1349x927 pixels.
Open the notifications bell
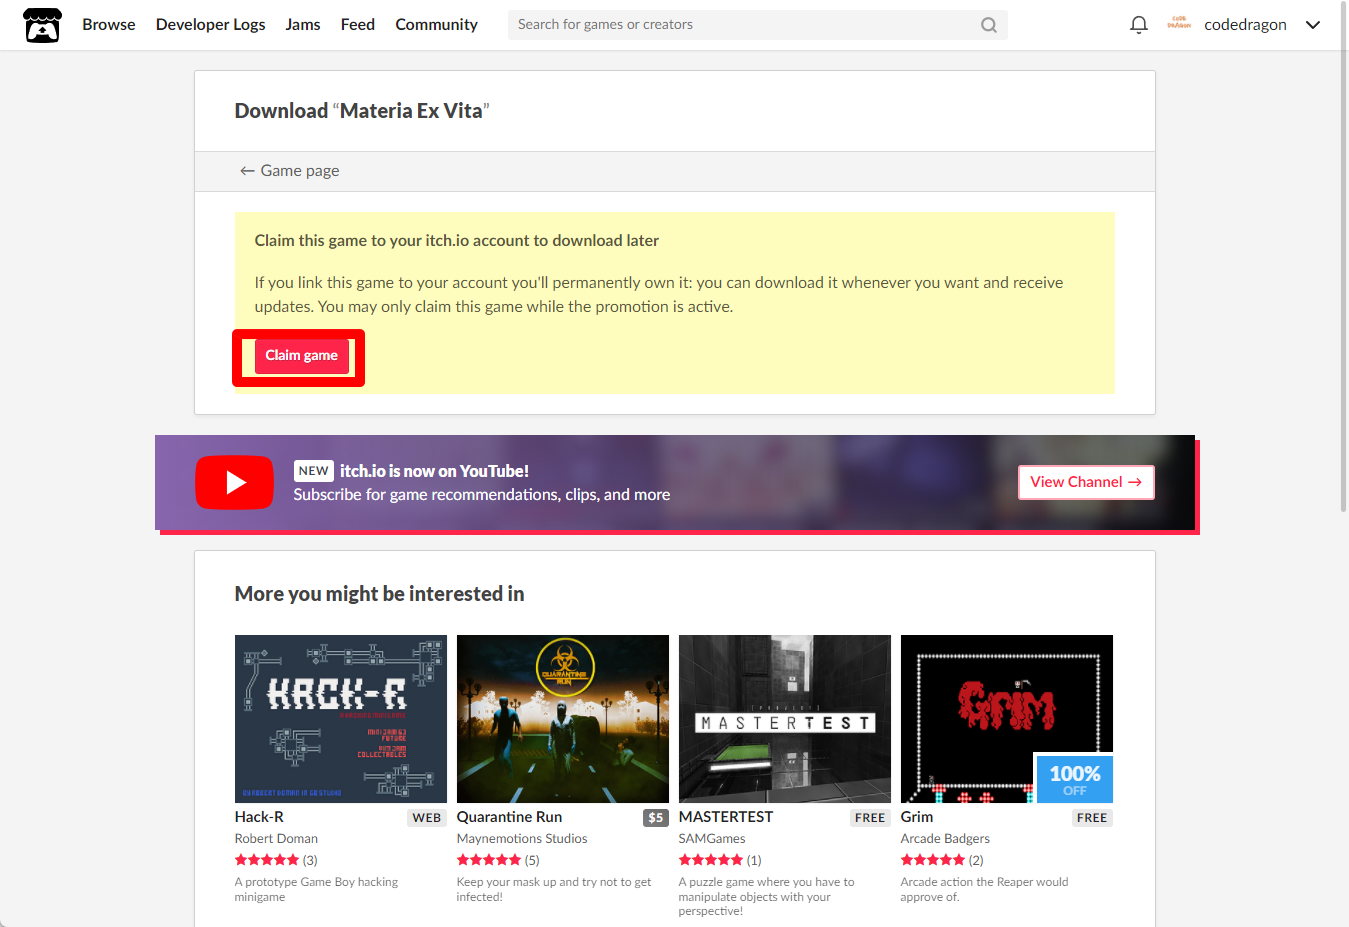click(x=1138, y=25)
